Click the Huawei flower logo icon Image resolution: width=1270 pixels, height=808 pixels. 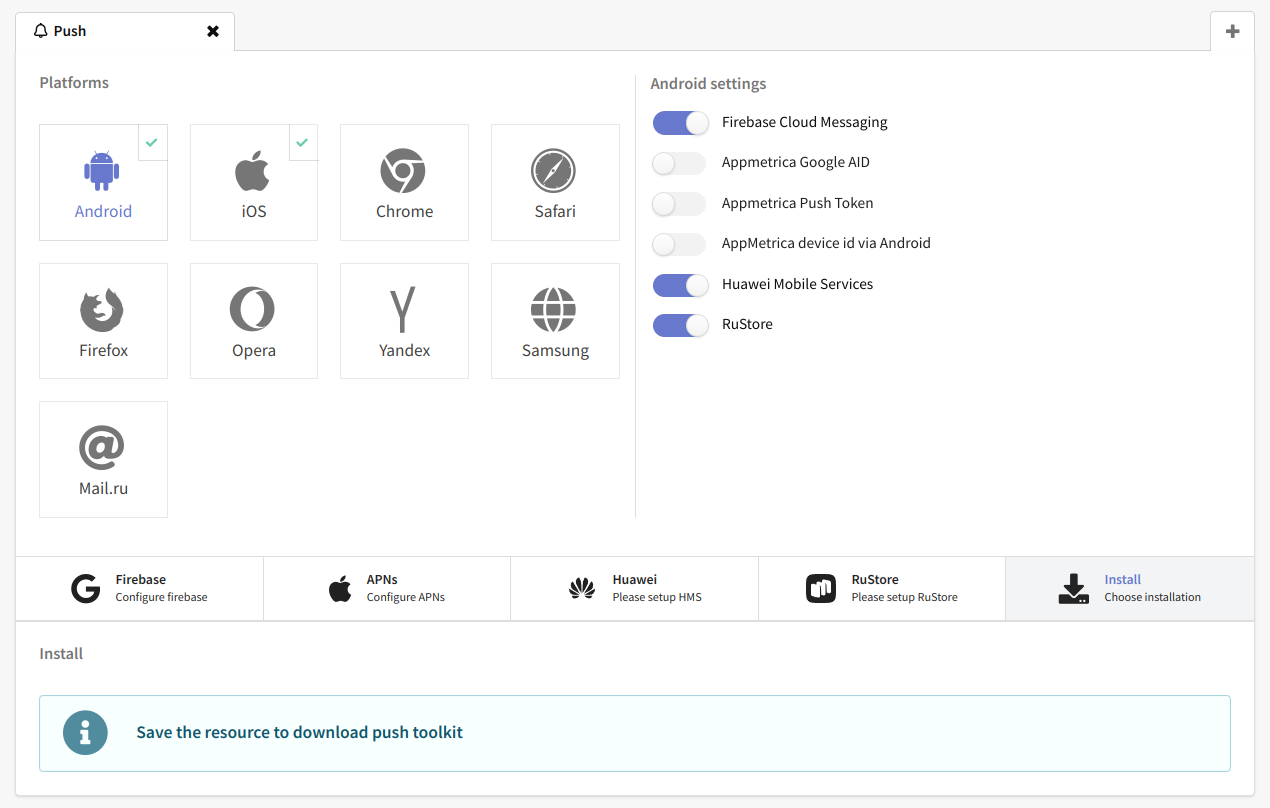click(x=582, y=589)
